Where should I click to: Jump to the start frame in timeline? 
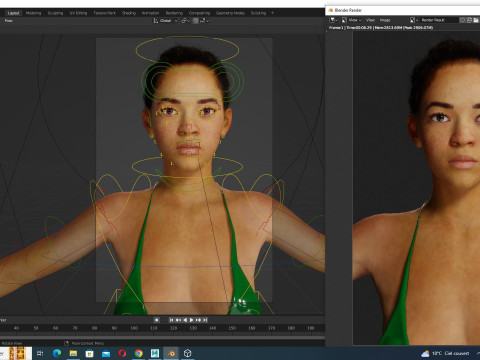(172, 320)
